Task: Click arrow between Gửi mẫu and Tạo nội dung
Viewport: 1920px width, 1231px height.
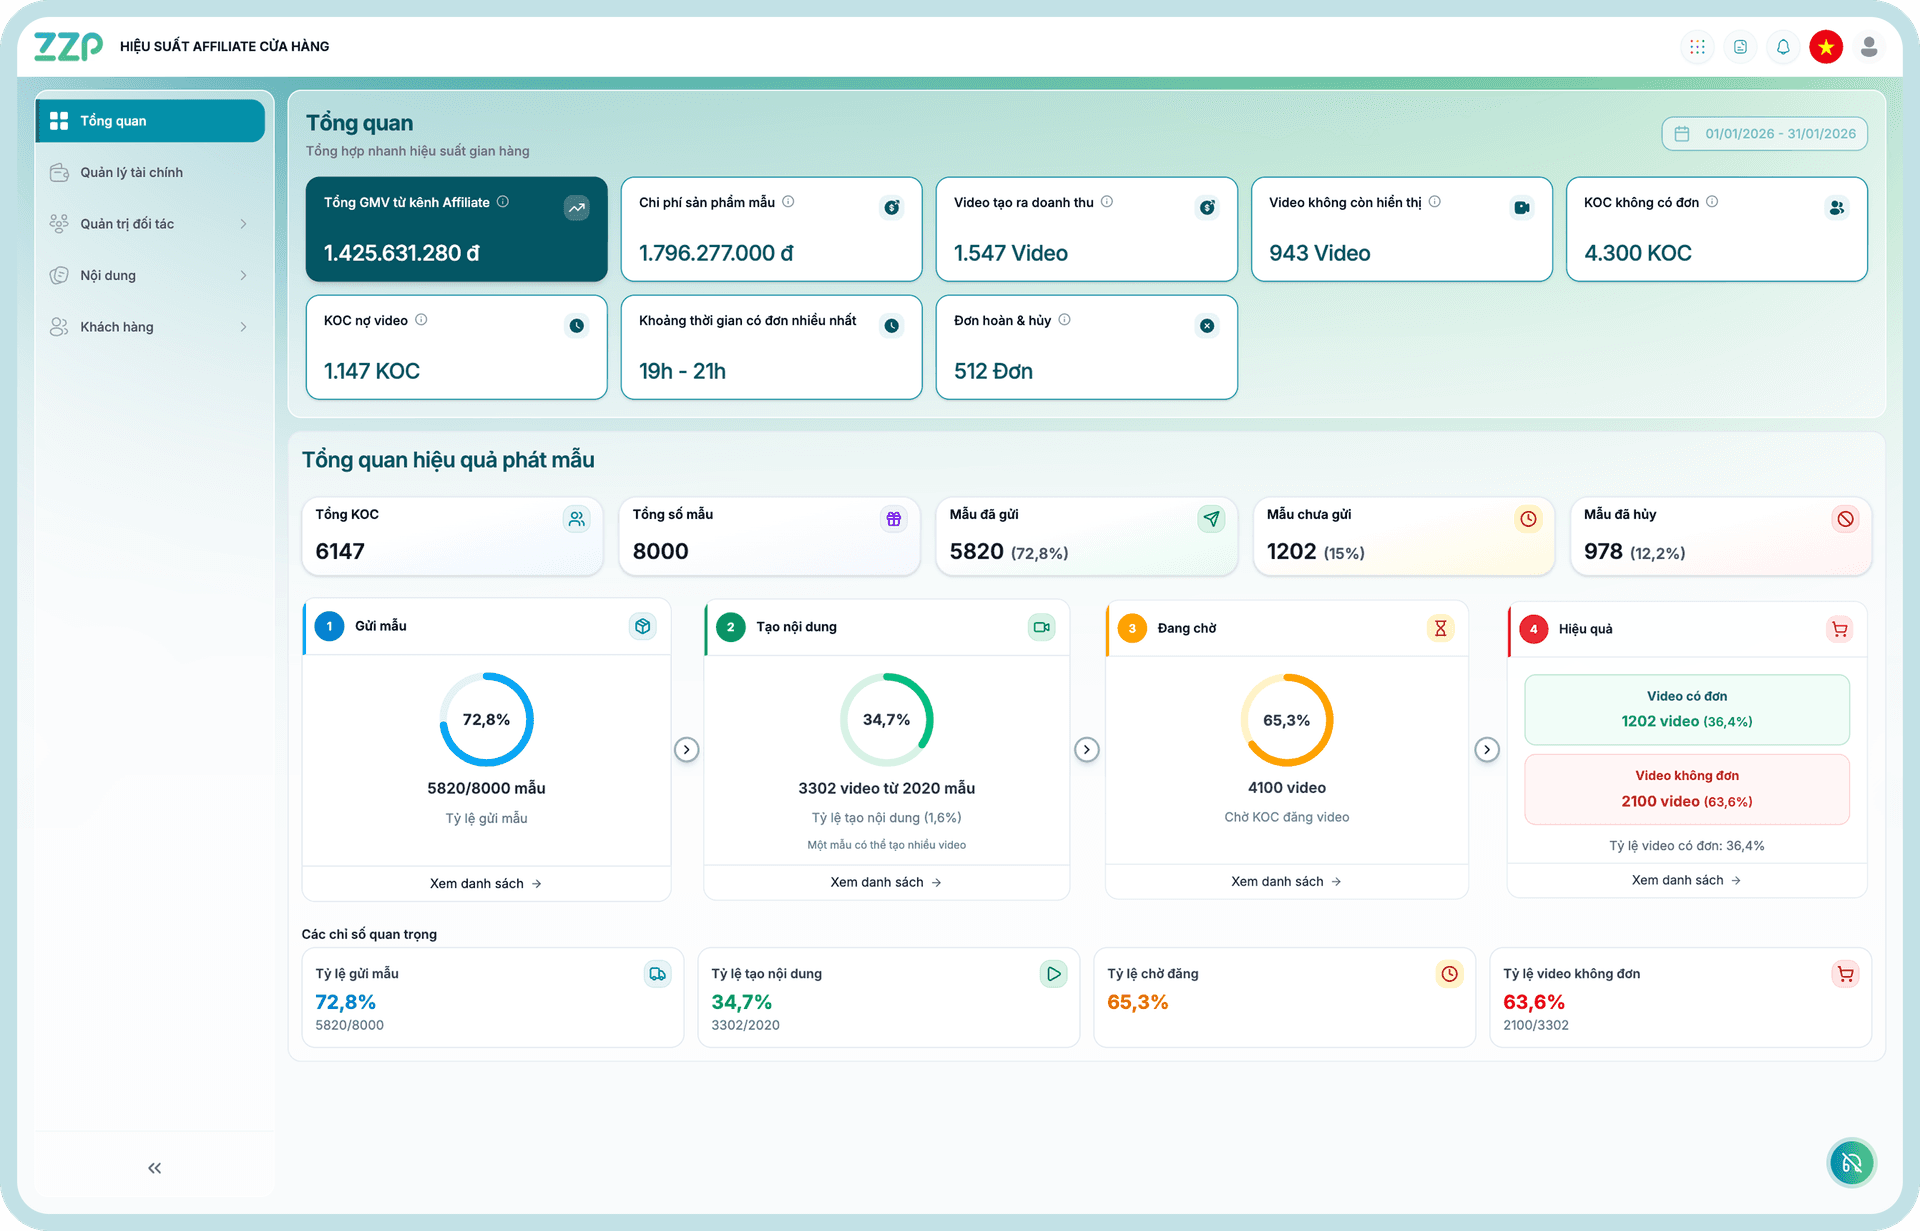Action: coord(686,750)
